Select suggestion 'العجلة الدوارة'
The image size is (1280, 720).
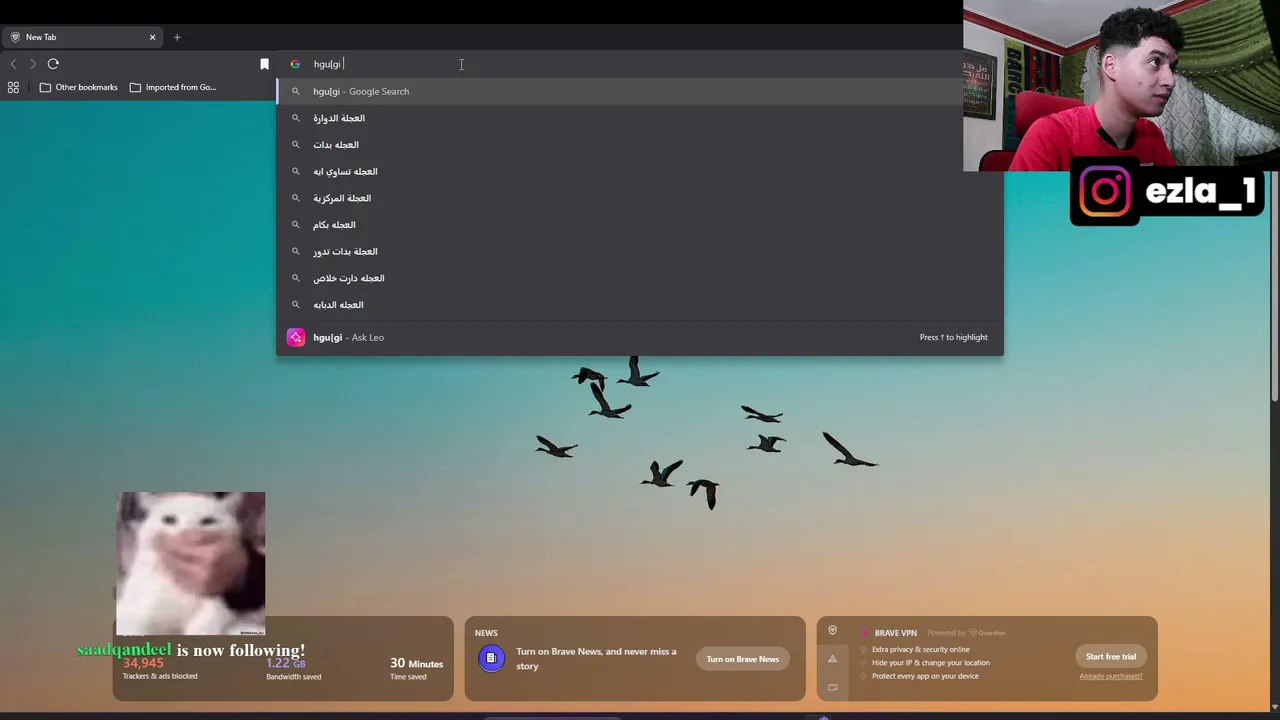click(640, 118)
